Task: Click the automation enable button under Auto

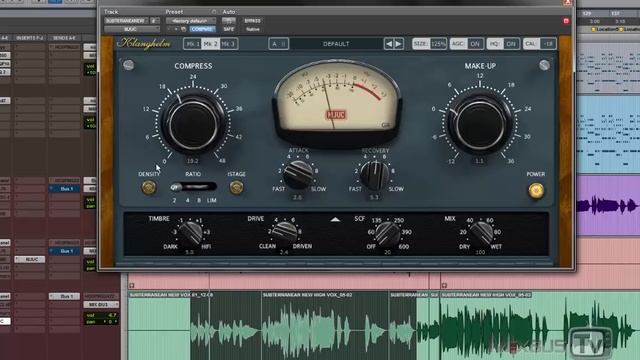Action: pyautogui.click(x=229, y=20)
